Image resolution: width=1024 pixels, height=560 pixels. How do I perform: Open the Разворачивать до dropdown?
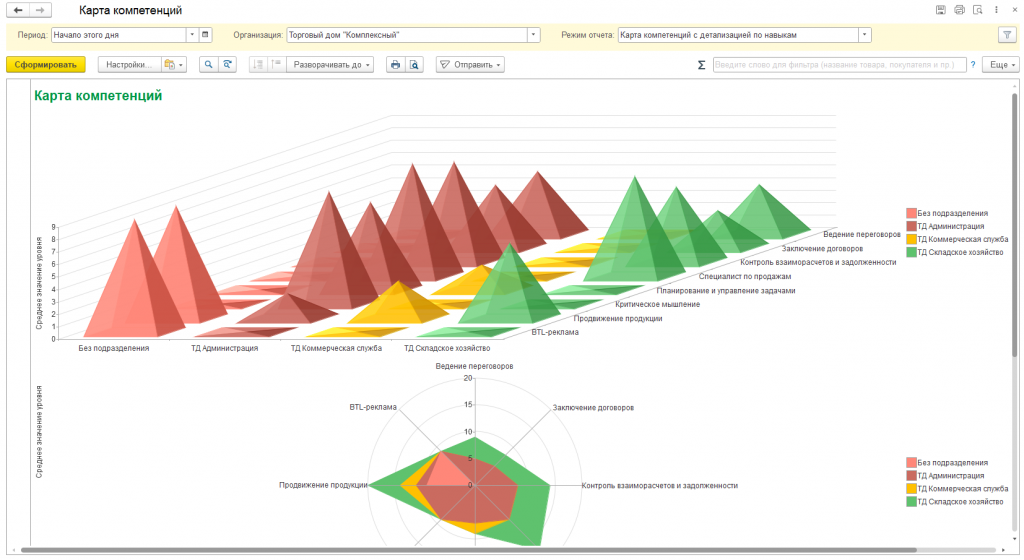coord(330,65)
